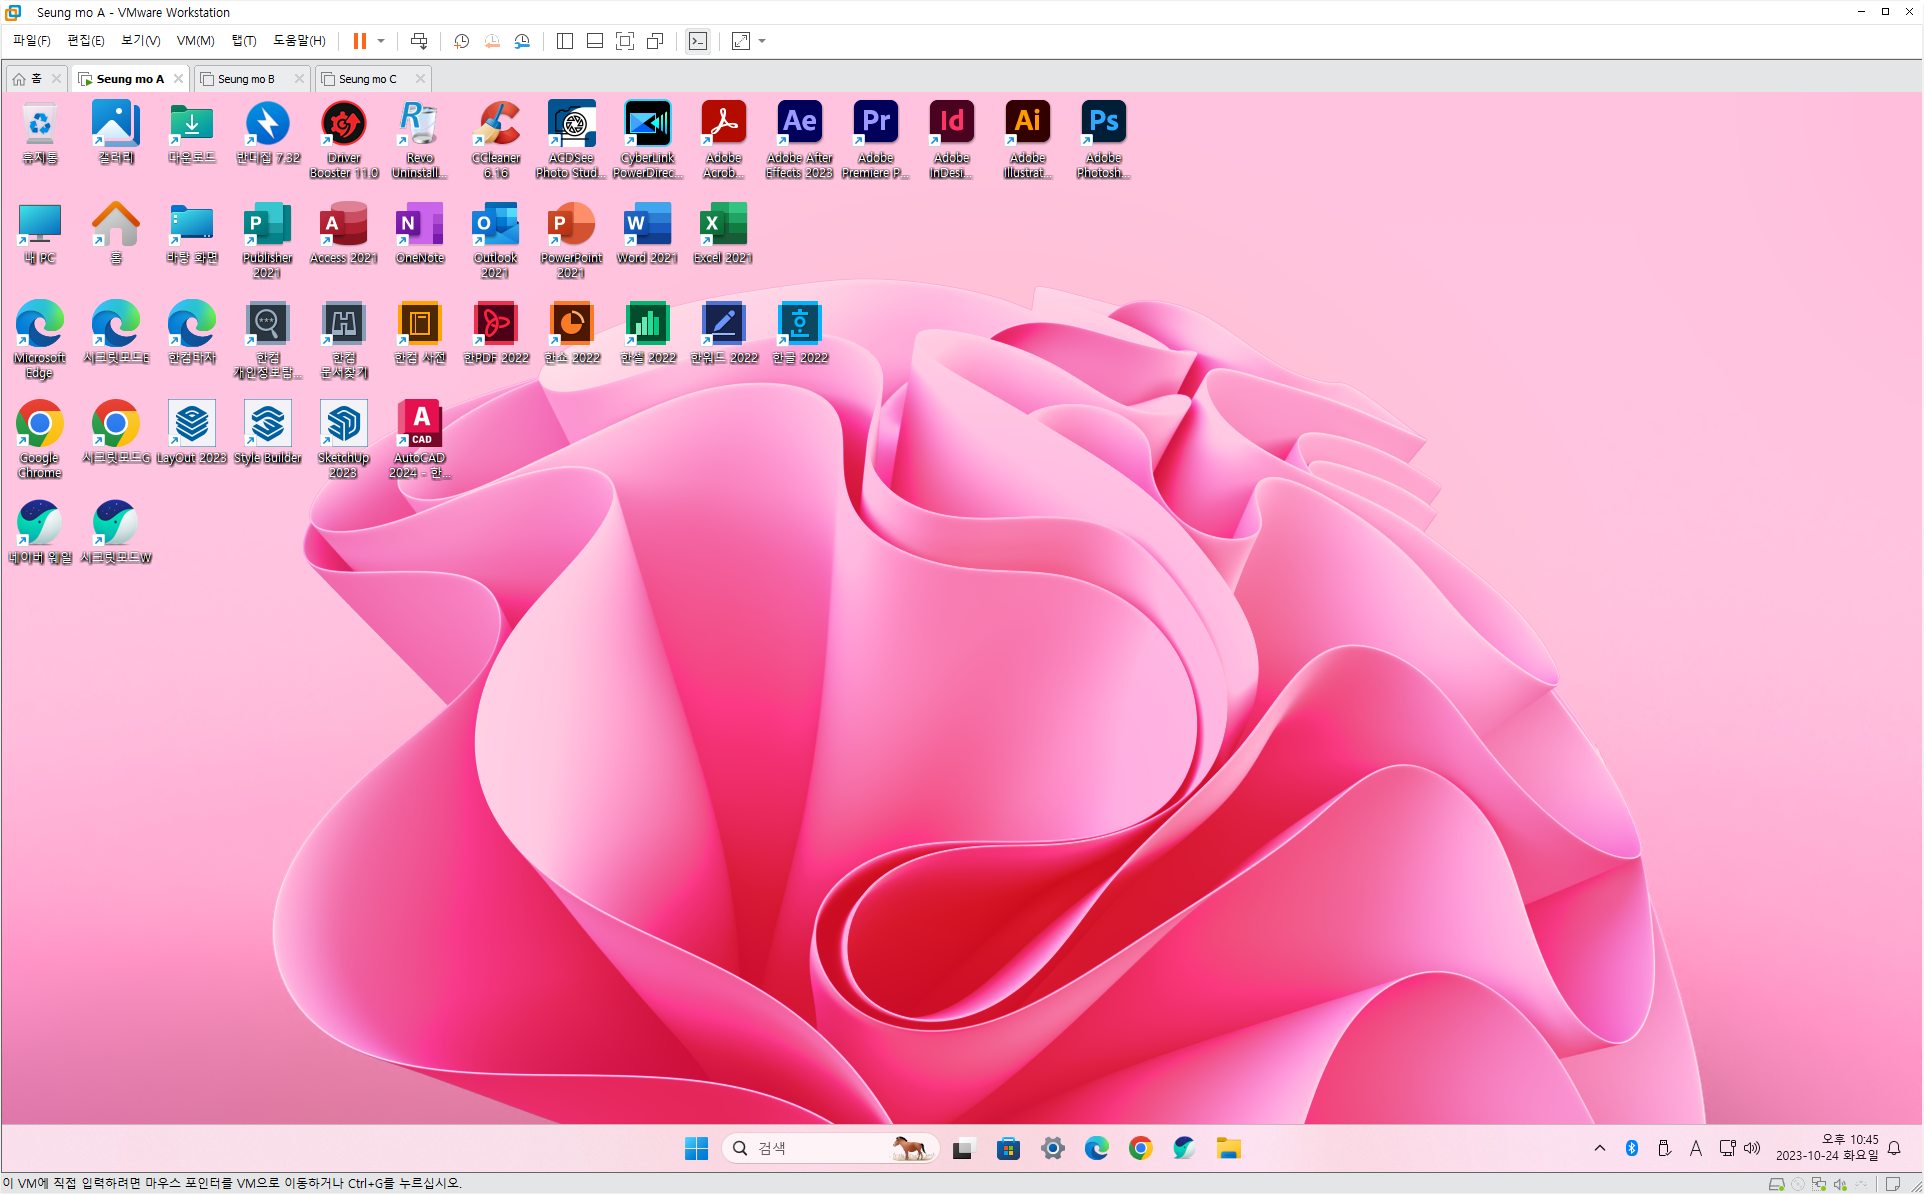Open the VM(M) menu
This screenshot has width=1924, height=1194.
195,41
